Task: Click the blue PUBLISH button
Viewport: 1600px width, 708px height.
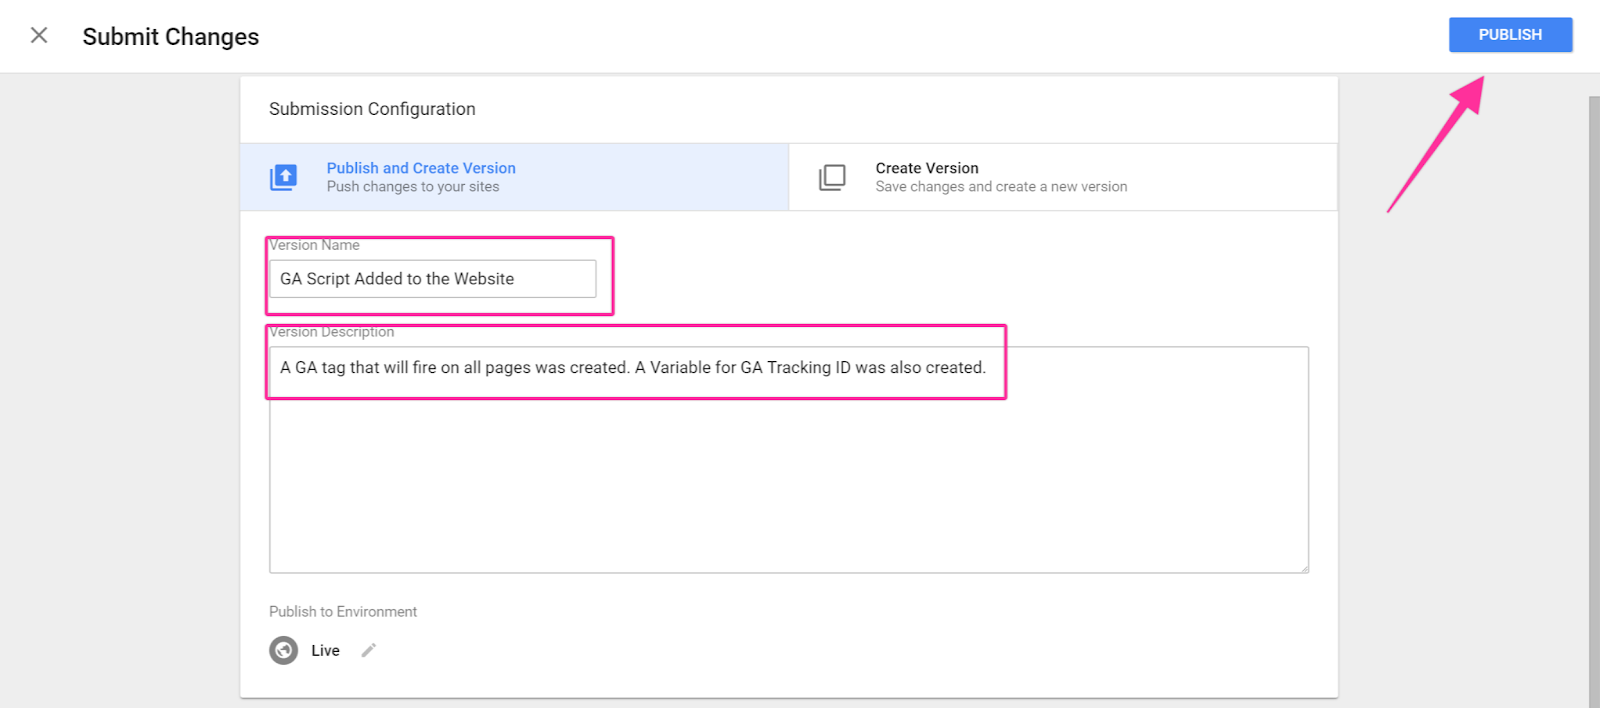Action: tap(1510, 35)
